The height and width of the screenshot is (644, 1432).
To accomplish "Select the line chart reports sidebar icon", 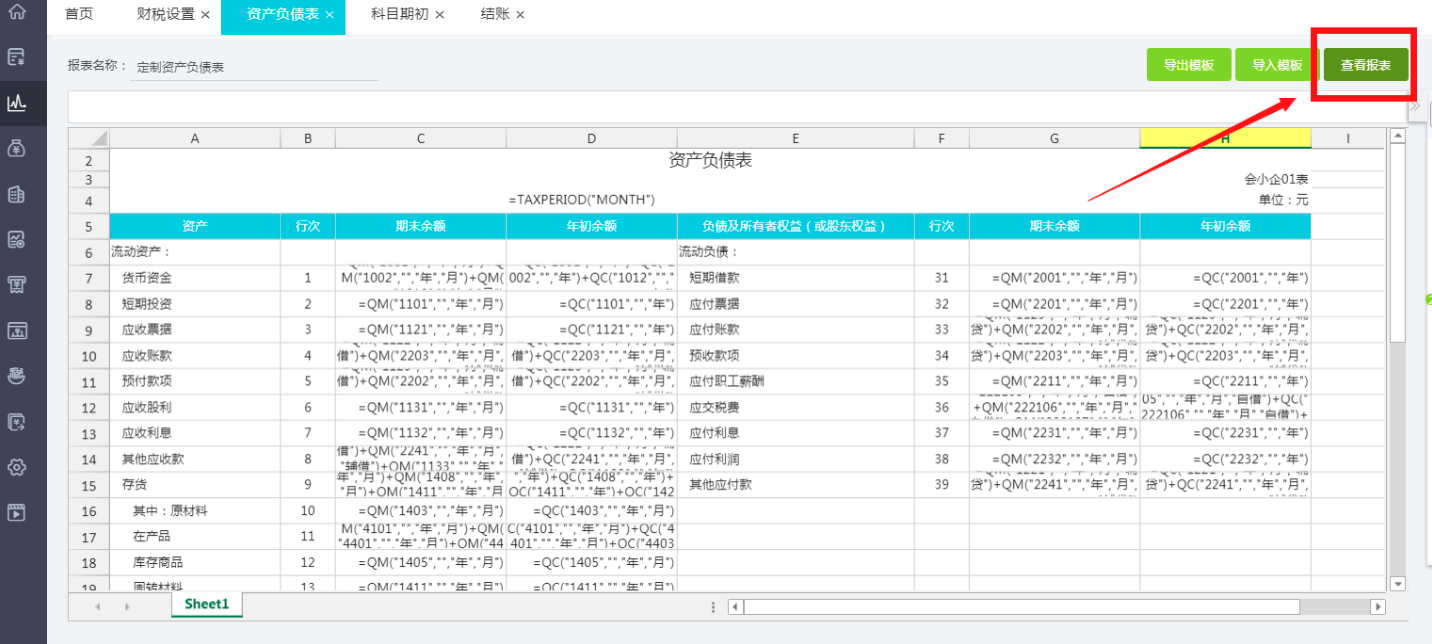I will point(17,102).
